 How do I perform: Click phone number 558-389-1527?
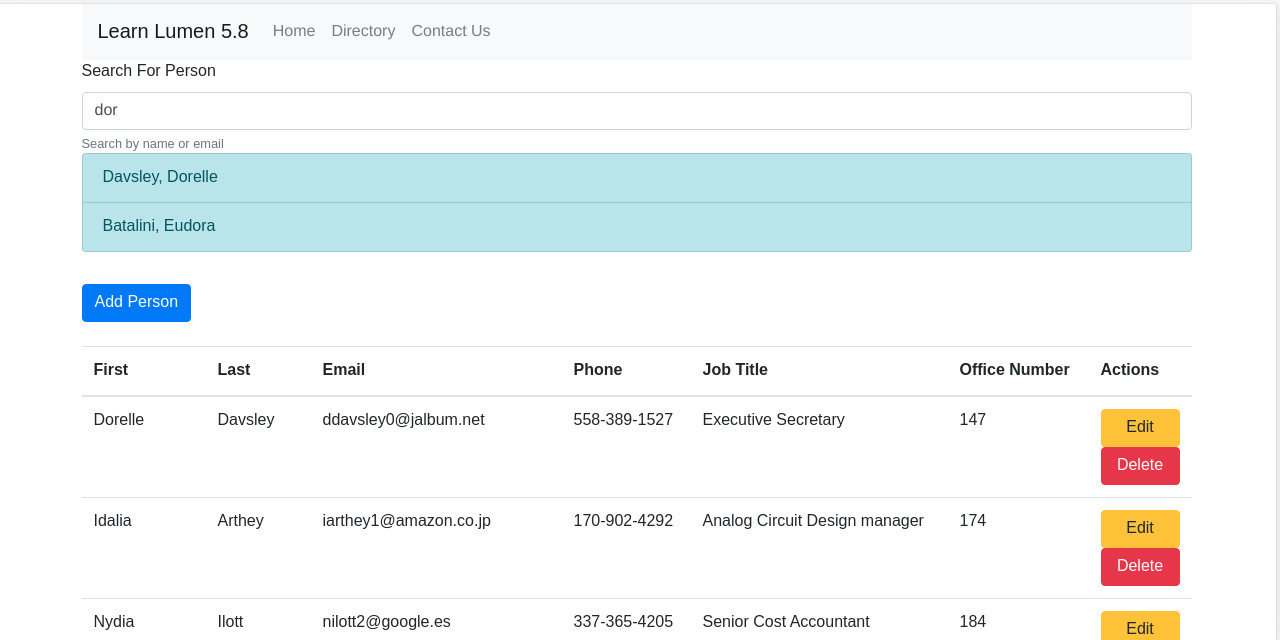click(622, 420)
